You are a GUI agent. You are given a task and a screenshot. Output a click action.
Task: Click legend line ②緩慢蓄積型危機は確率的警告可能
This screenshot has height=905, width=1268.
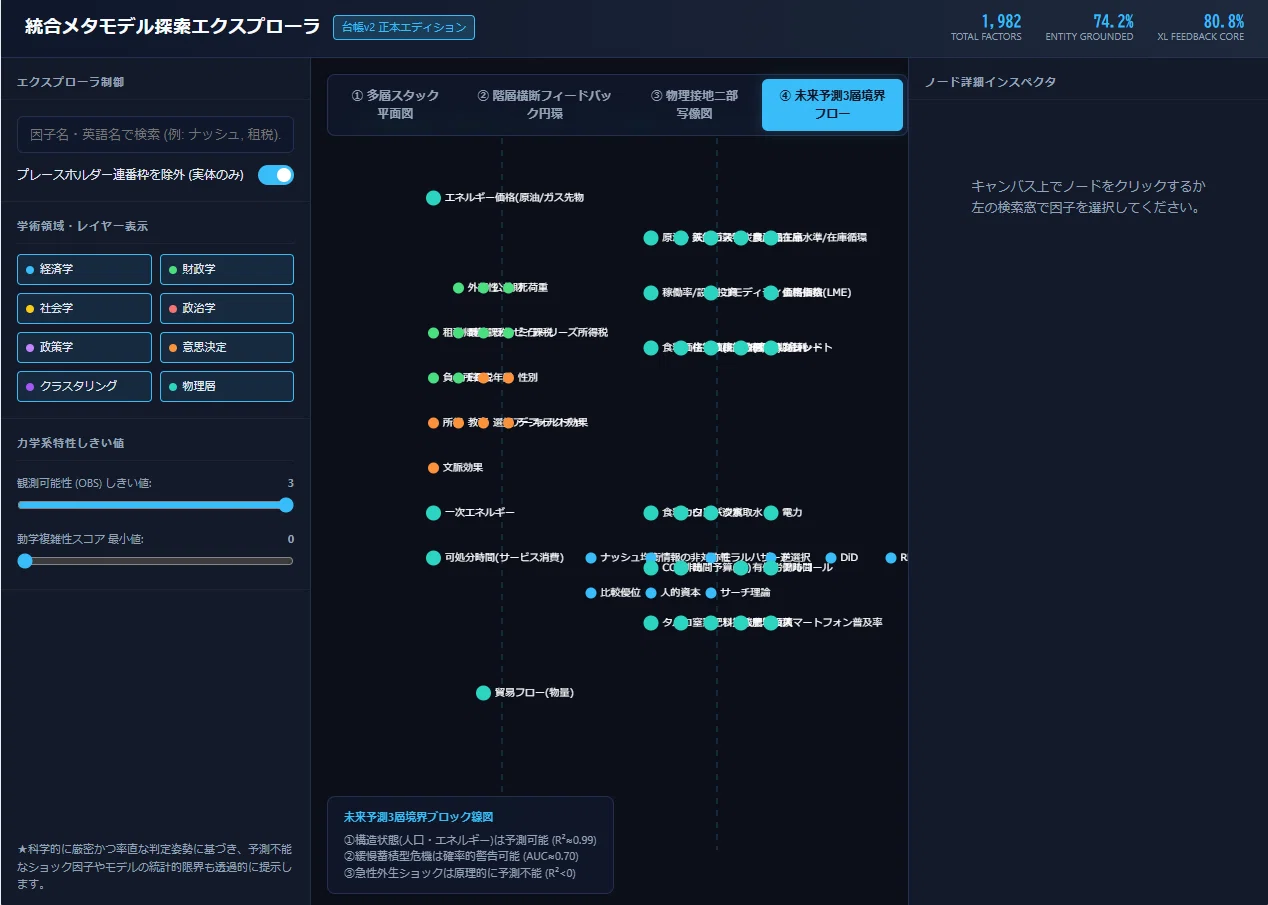(x=461, y=856)
